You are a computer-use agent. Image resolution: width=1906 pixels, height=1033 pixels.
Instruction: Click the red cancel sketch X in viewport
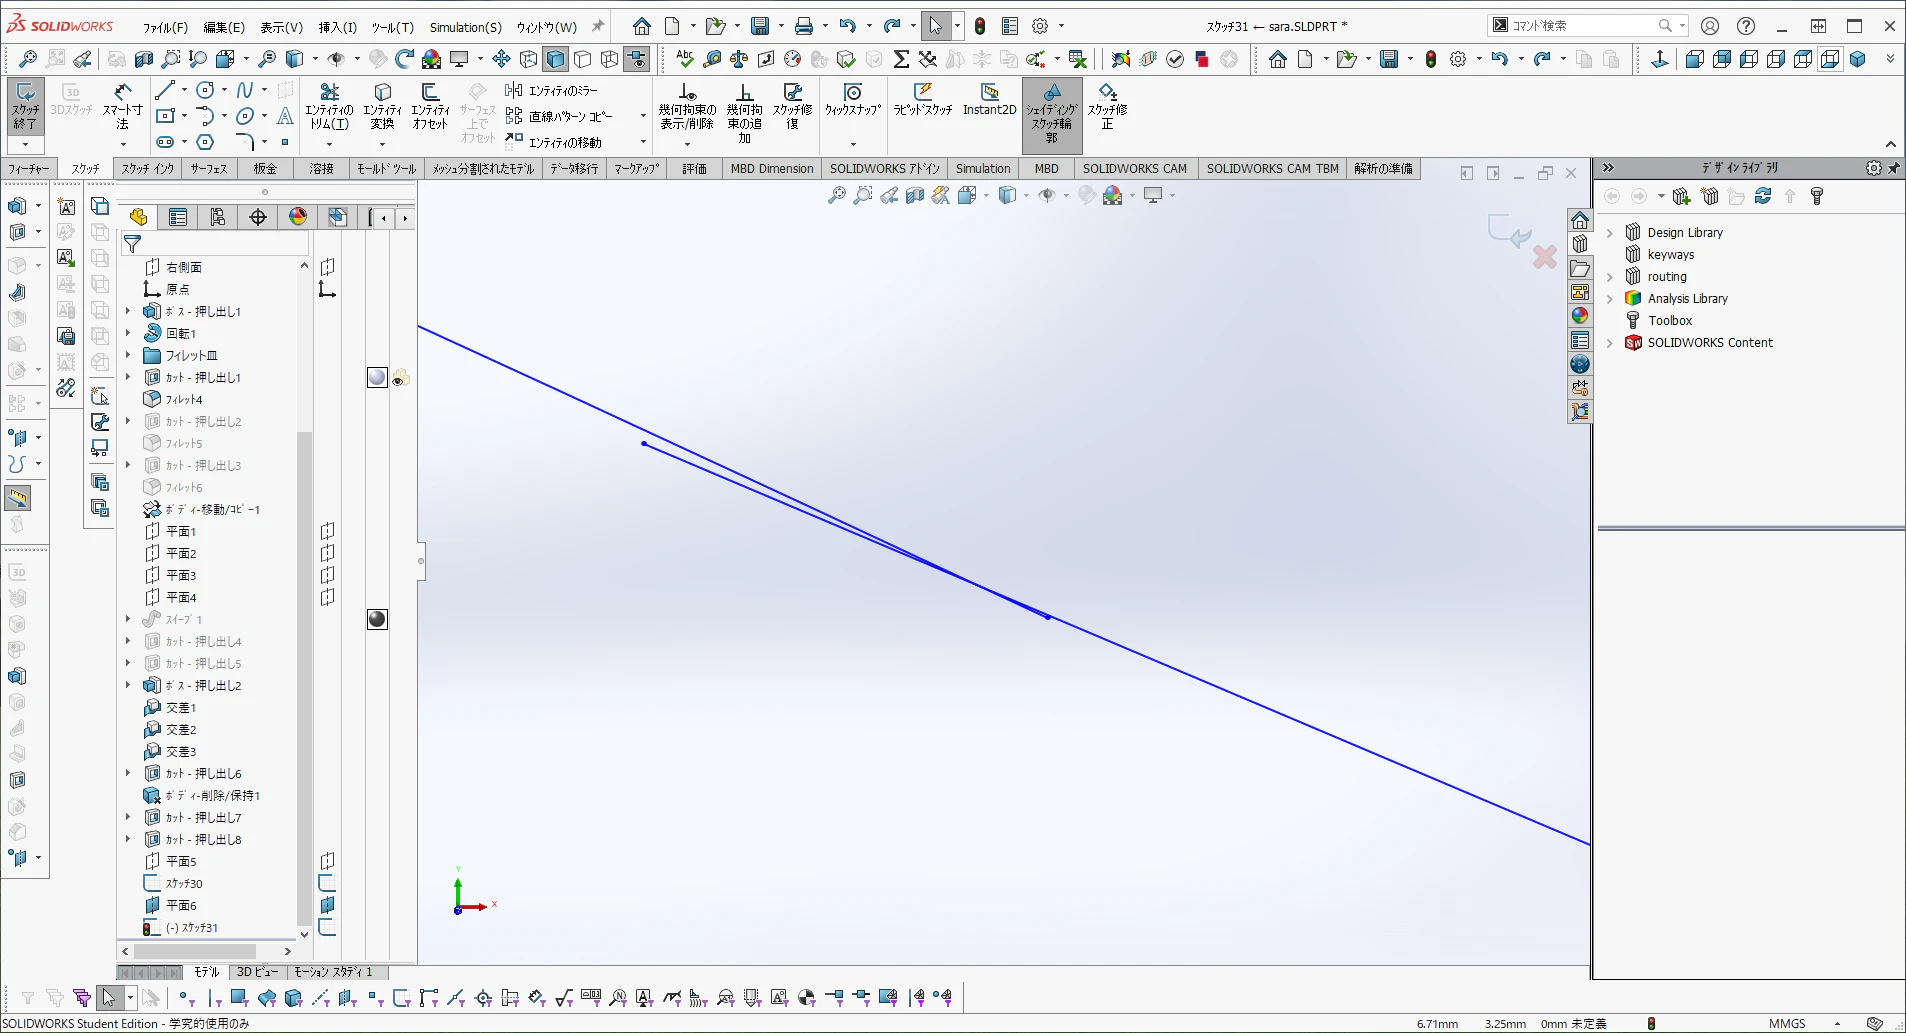tap(1545, 257)
